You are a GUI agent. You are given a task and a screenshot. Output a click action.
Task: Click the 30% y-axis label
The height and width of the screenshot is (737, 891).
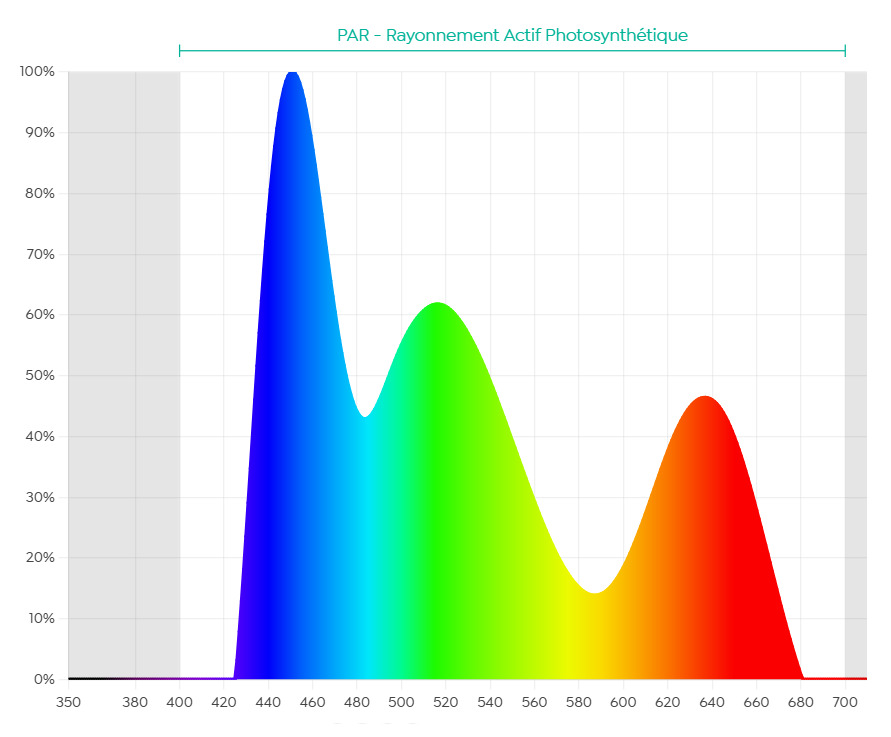click(40, 497)
